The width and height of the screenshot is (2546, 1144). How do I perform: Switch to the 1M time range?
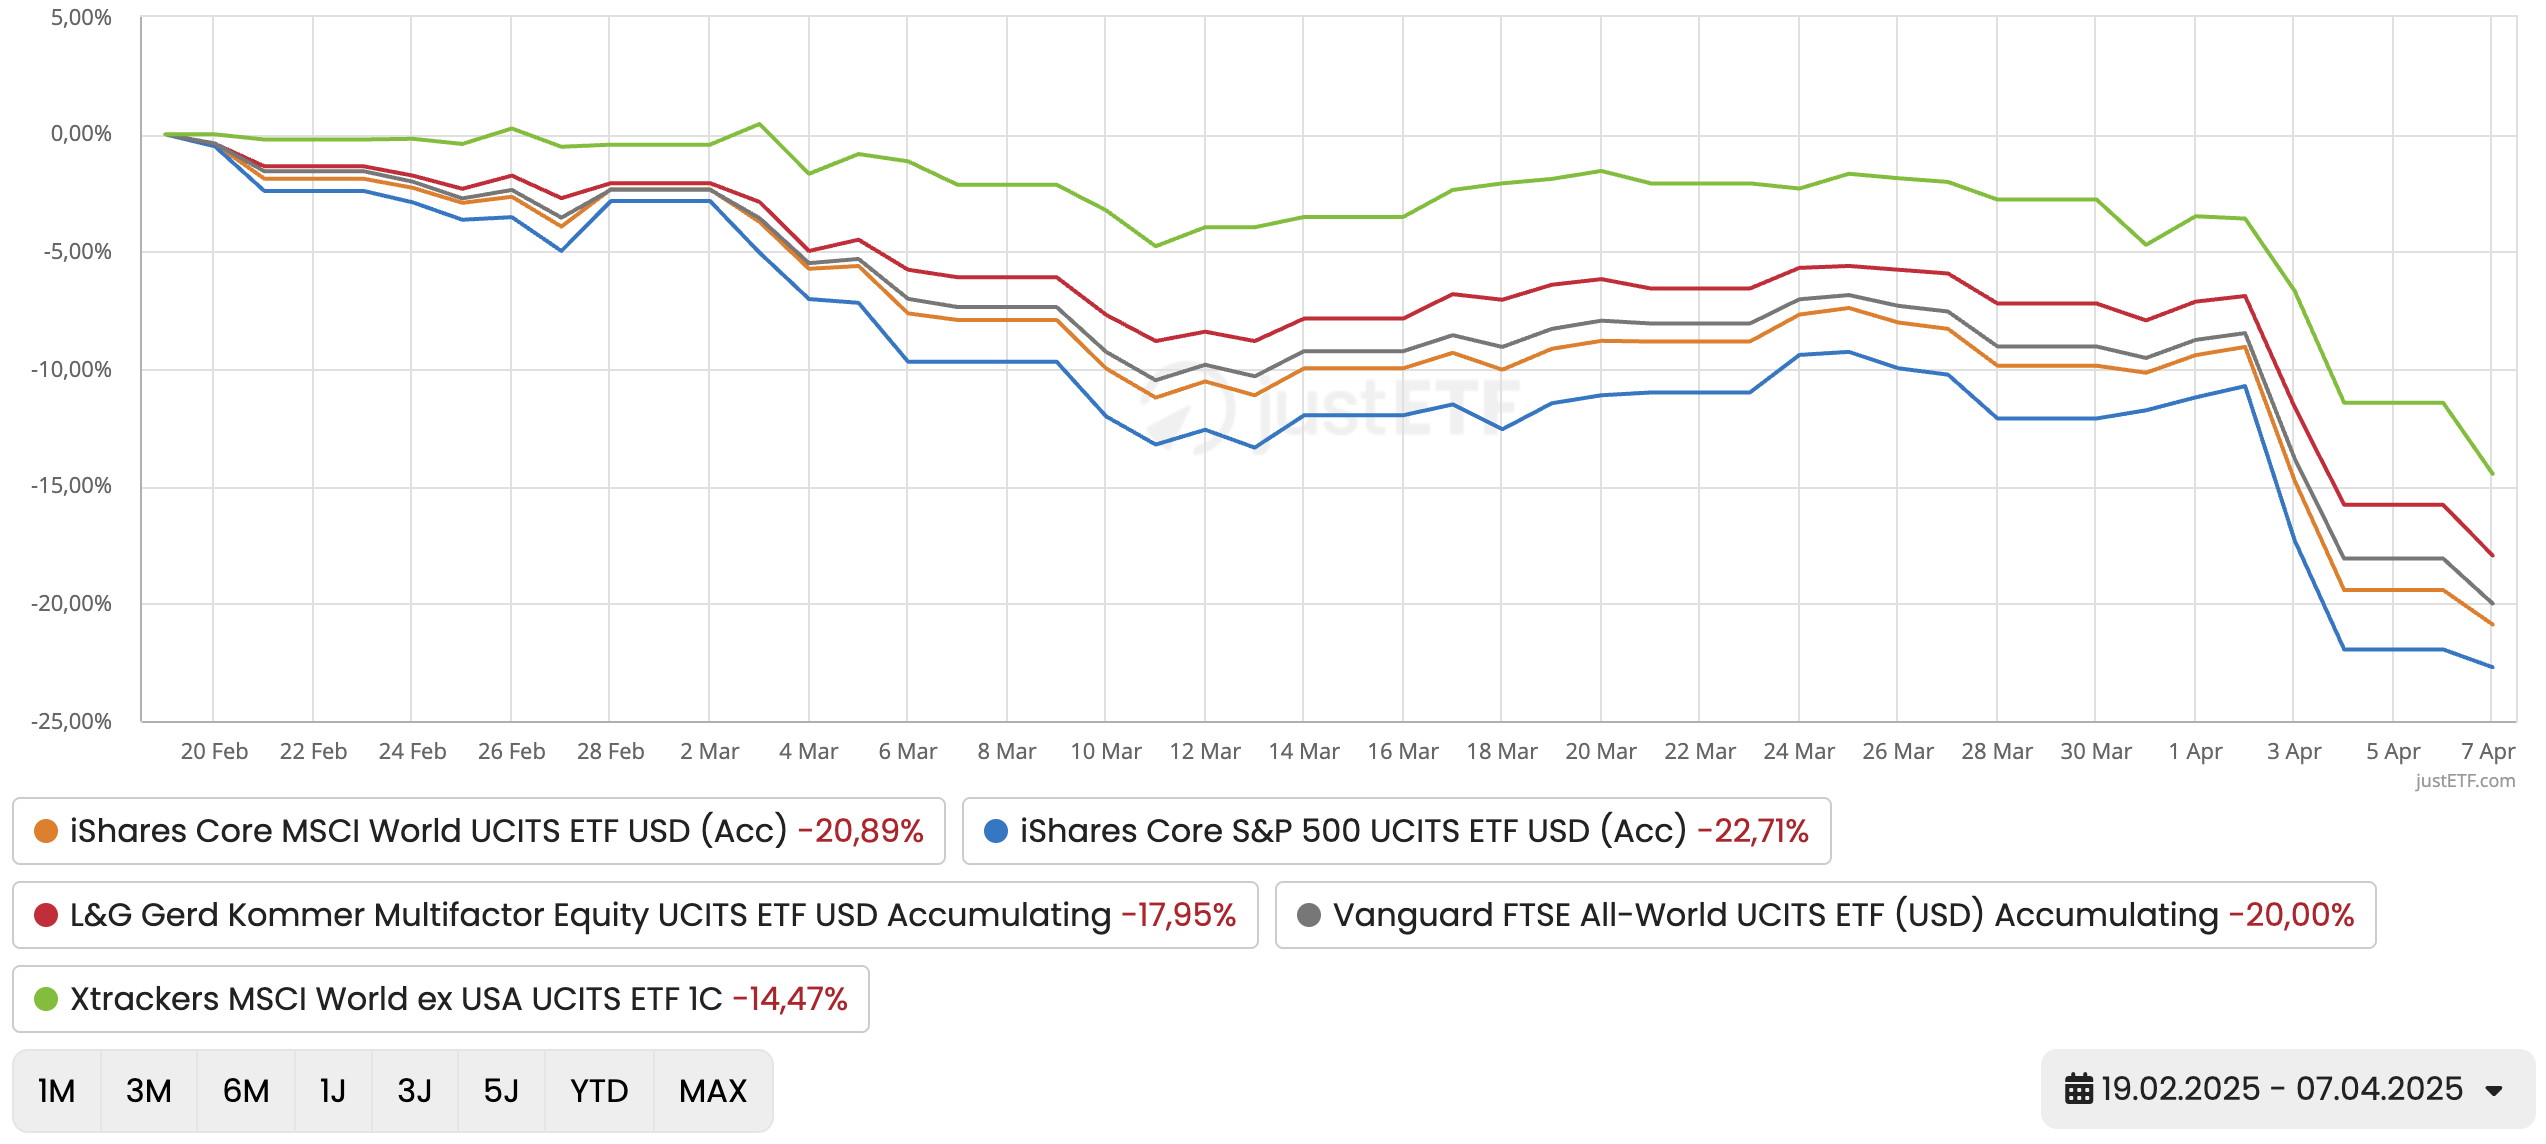coord(57,1090)
